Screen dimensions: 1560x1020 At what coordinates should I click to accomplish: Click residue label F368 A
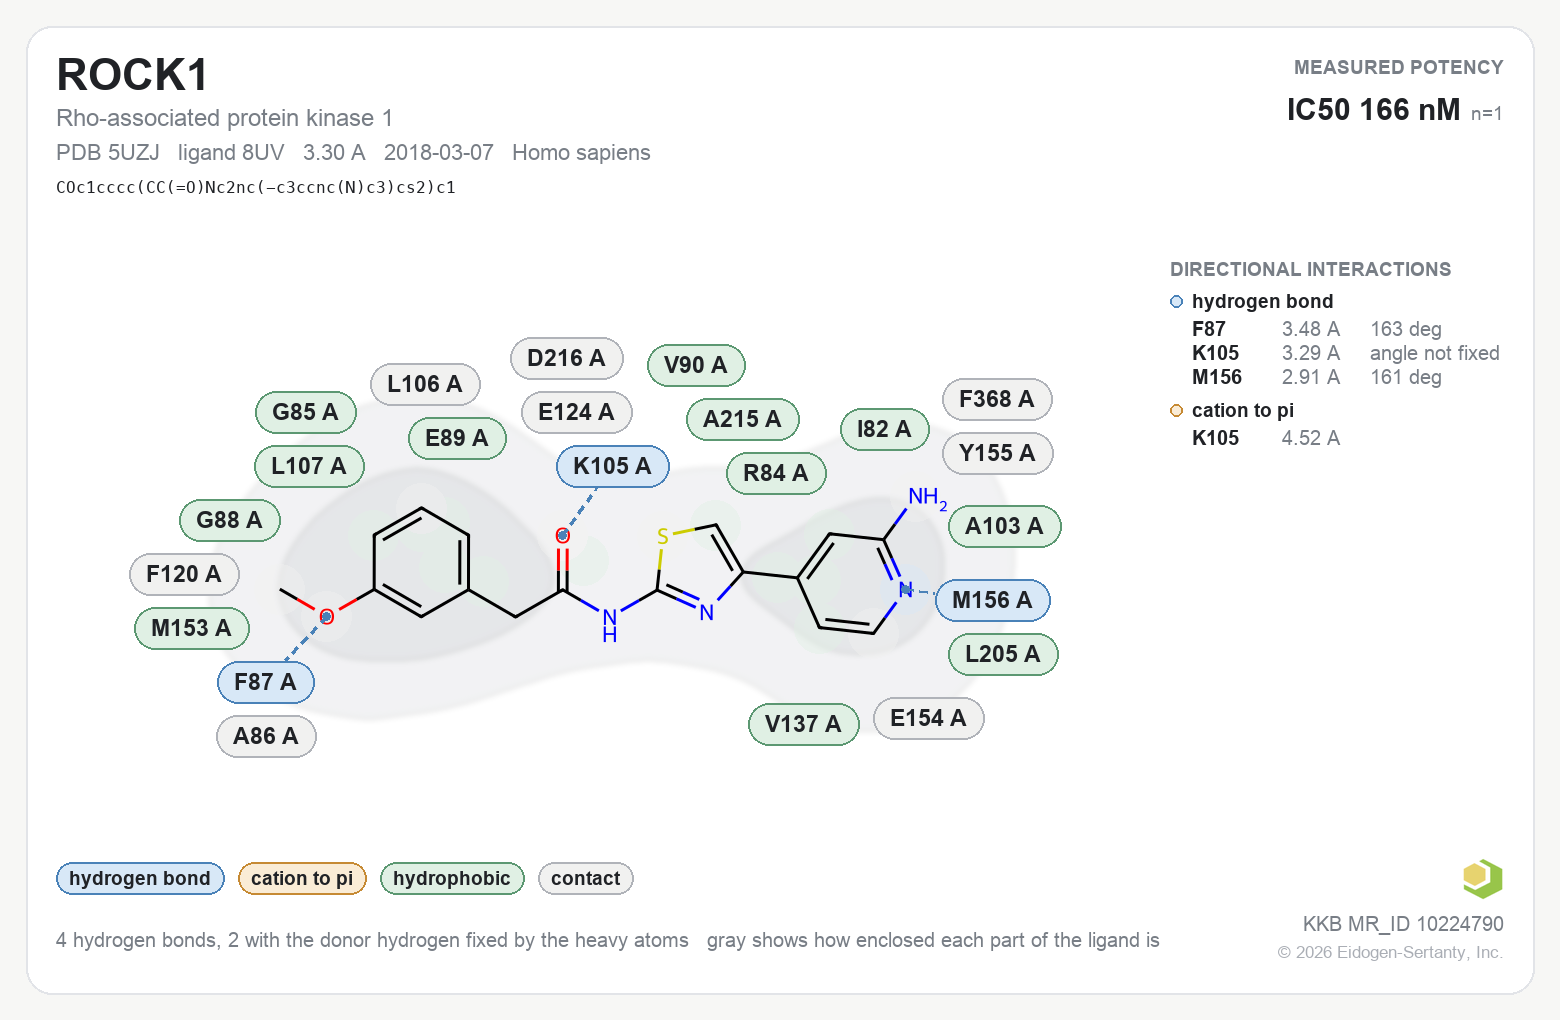coord(997,399)
